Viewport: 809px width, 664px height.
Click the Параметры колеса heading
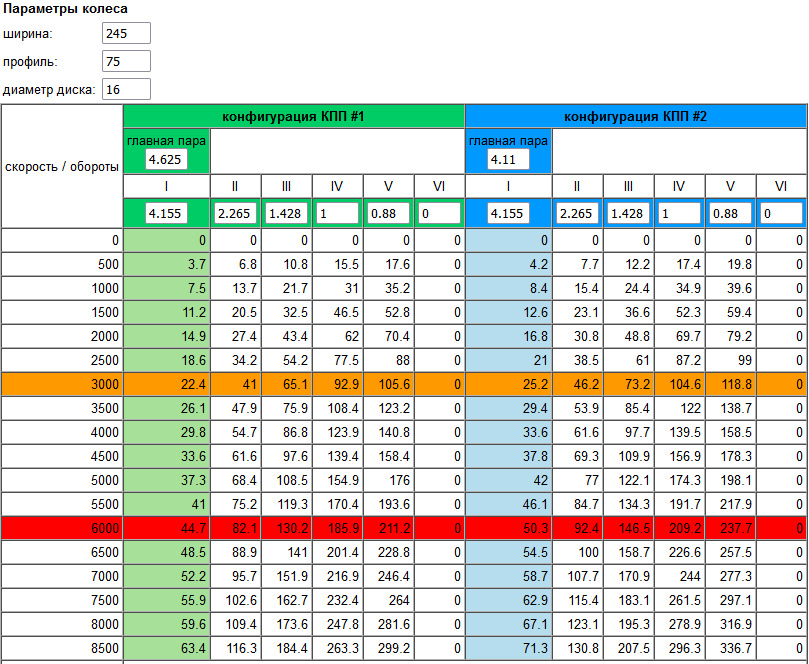coord(66,9)
